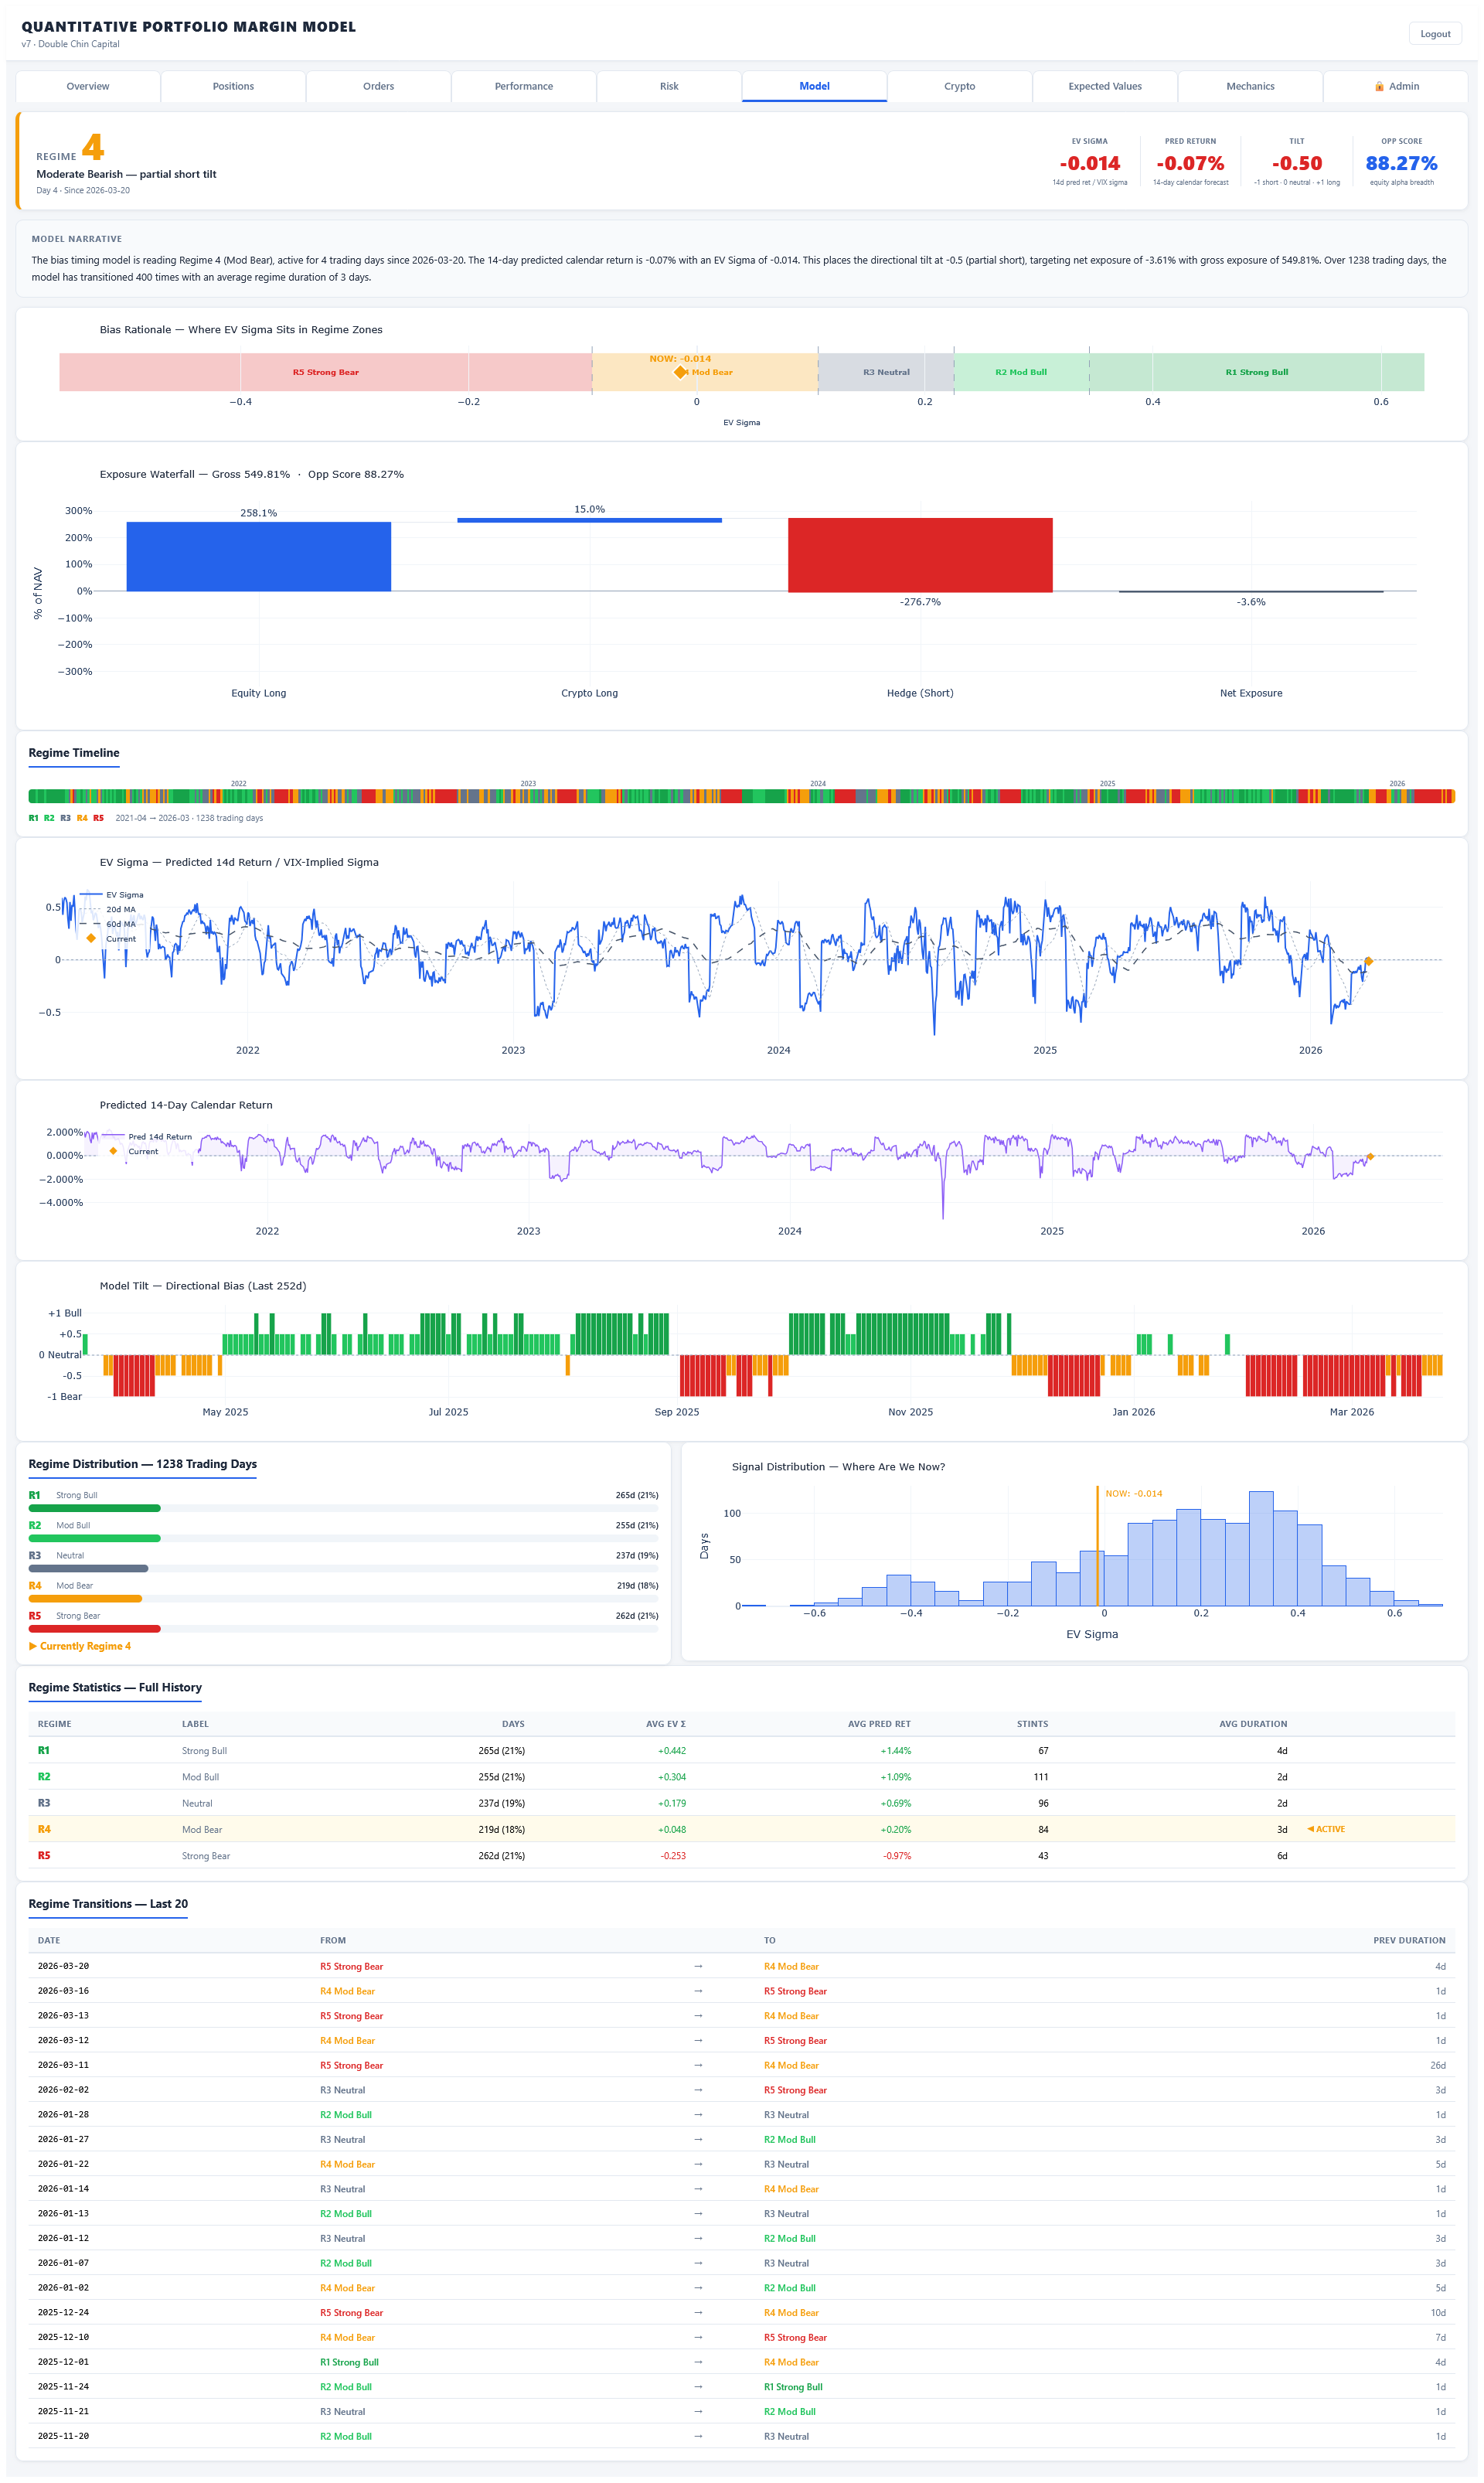Switch to the Positions tab
1484x2483 pixels.
(x=233, y=86)
